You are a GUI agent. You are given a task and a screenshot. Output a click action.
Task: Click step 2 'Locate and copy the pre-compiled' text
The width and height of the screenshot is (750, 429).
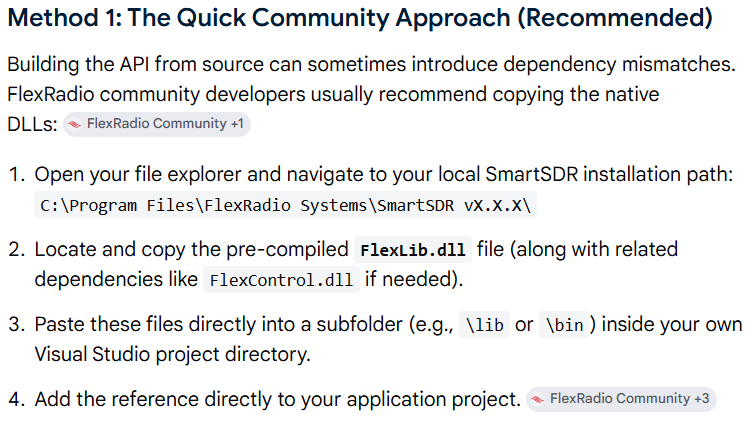[191, 250]
